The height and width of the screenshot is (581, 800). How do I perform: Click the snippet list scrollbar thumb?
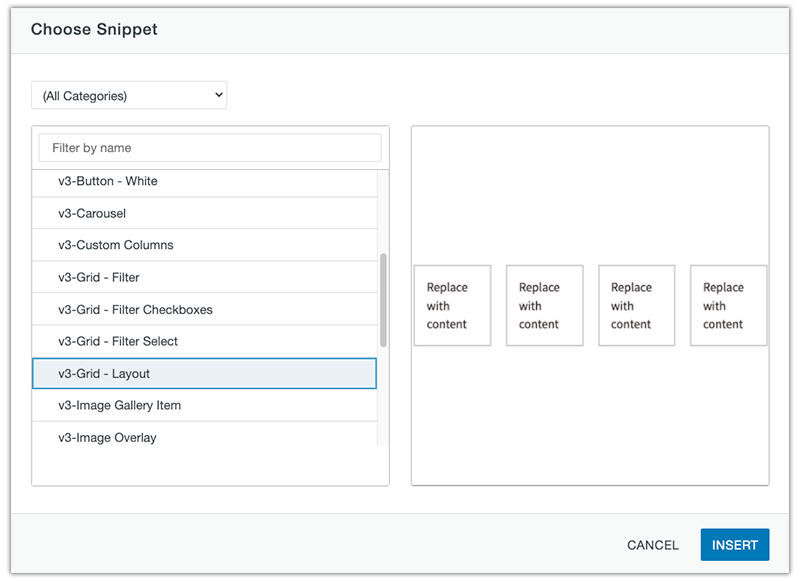383,300
